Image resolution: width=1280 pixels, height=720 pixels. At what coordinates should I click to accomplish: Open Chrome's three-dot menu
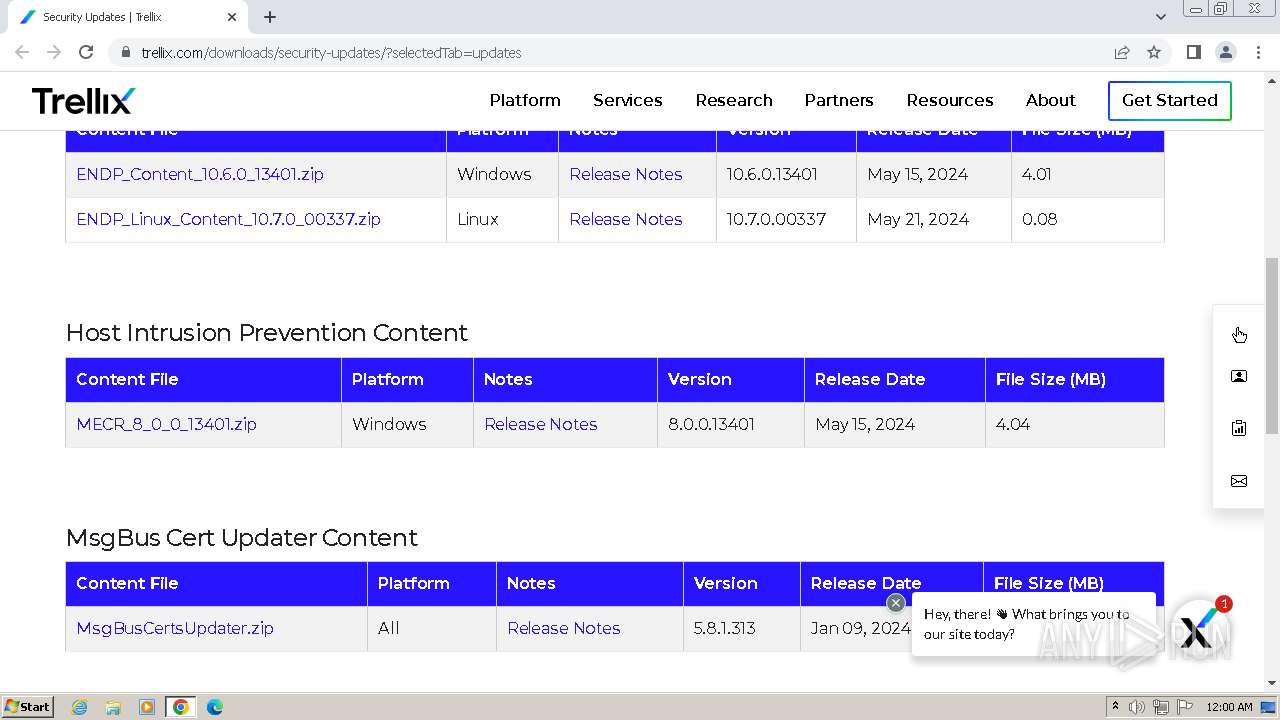[1258, 52]
